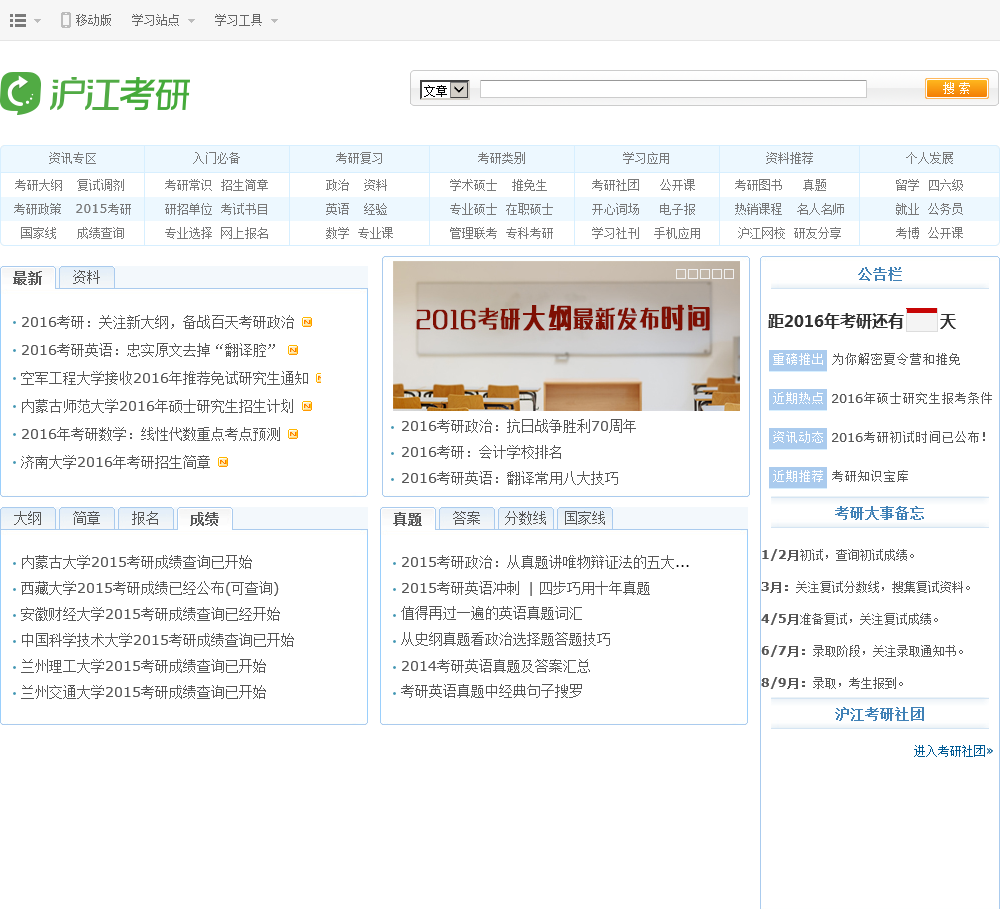The width and height of the screenshot is (1000, 909).
Task: Click the mobile phone icon for 移动版
Action: 66,20
